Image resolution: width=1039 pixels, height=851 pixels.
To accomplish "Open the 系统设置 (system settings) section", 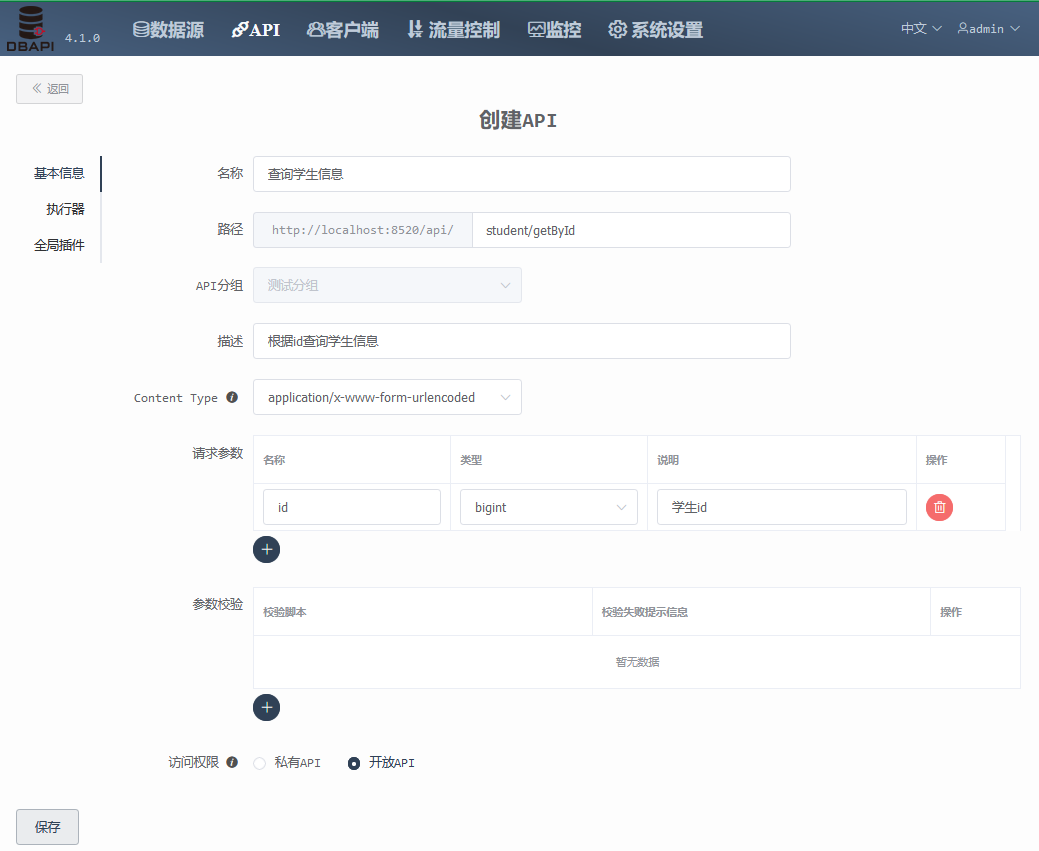I will 655,28.
